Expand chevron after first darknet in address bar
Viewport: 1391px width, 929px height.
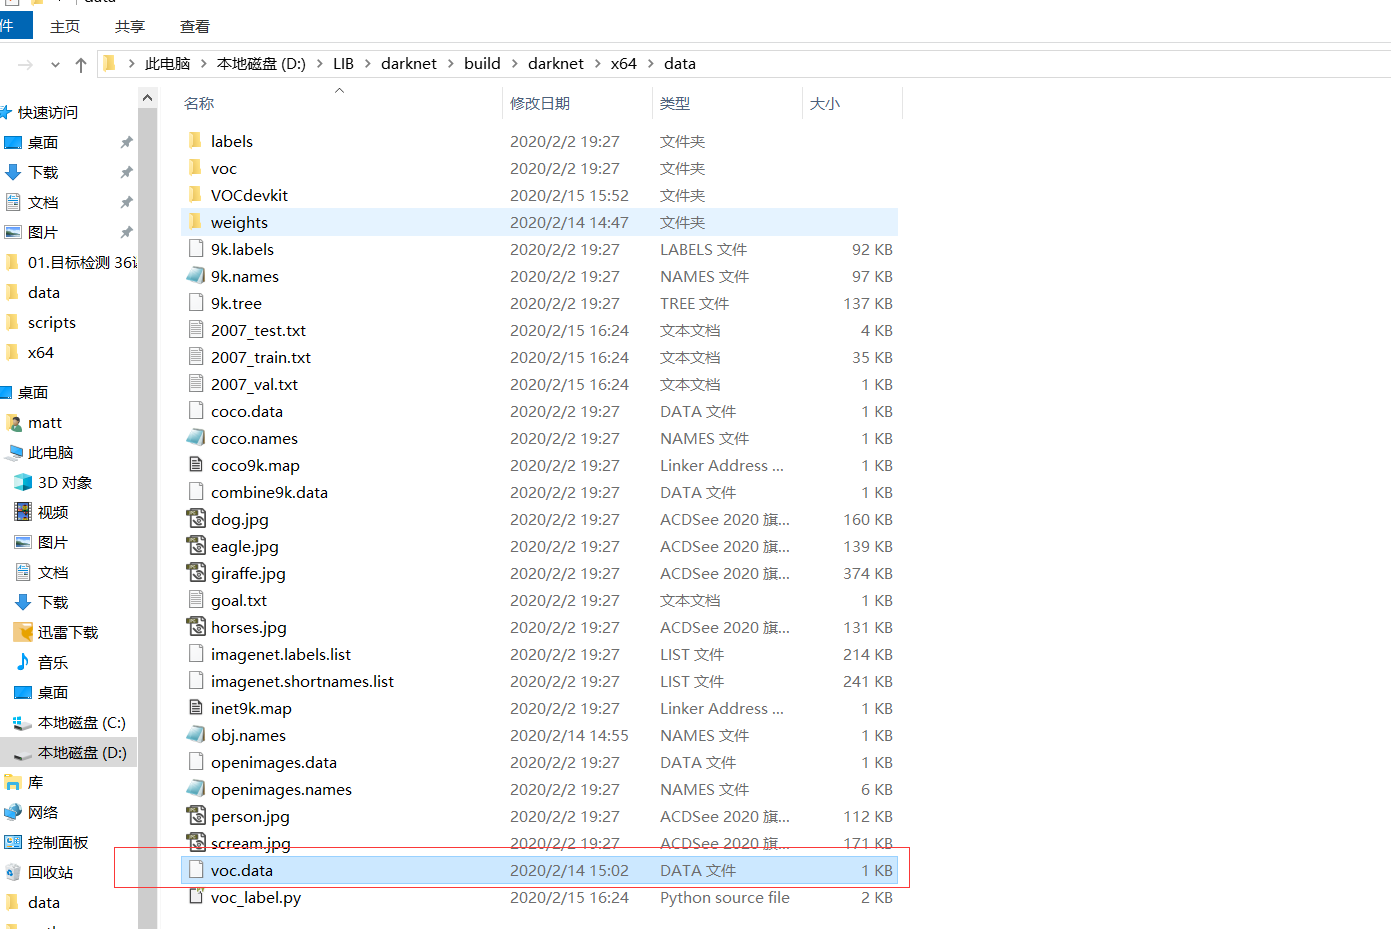click(x=450, y=63)
